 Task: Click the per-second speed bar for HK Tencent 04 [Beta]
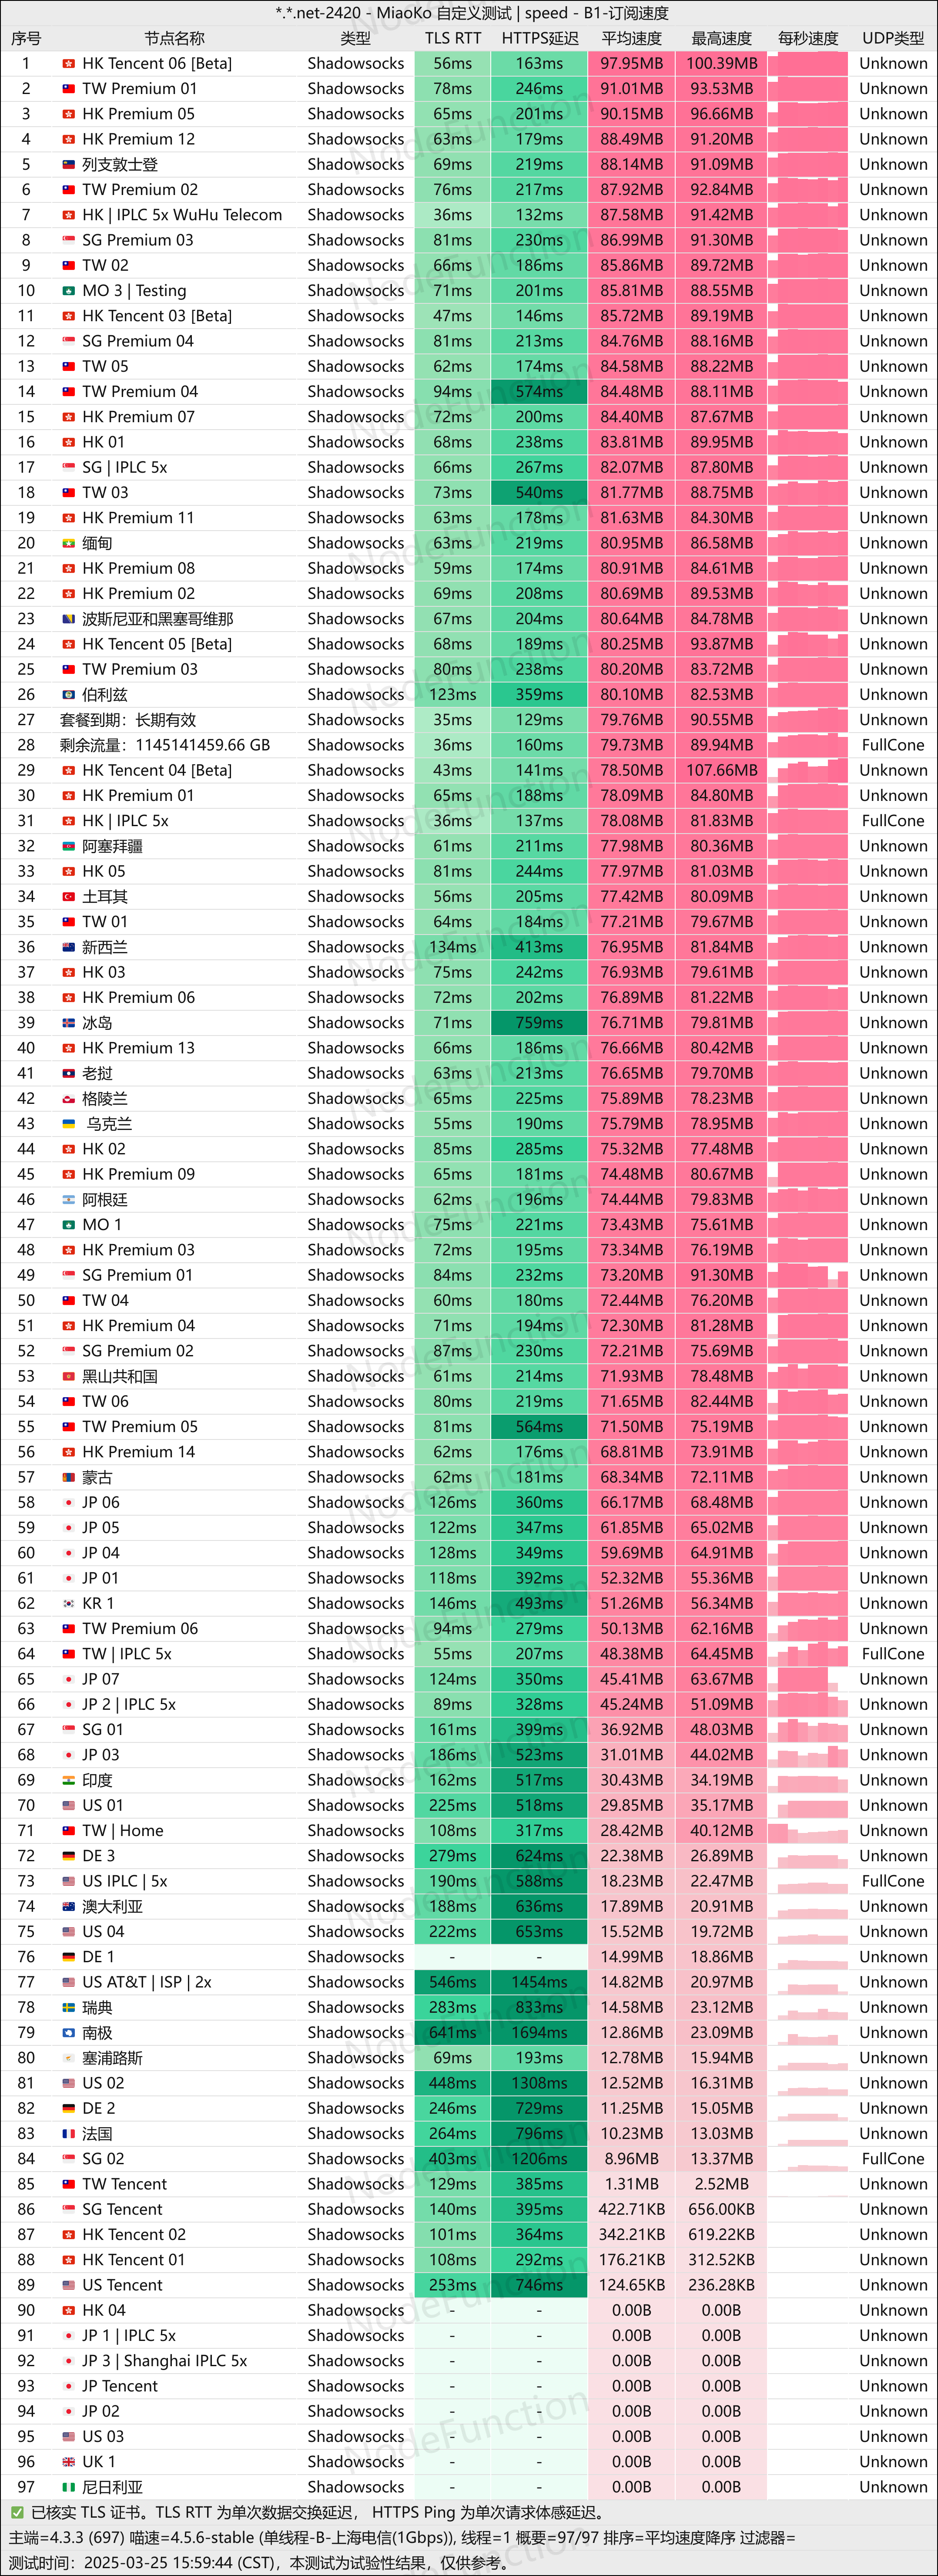point(808,770)
